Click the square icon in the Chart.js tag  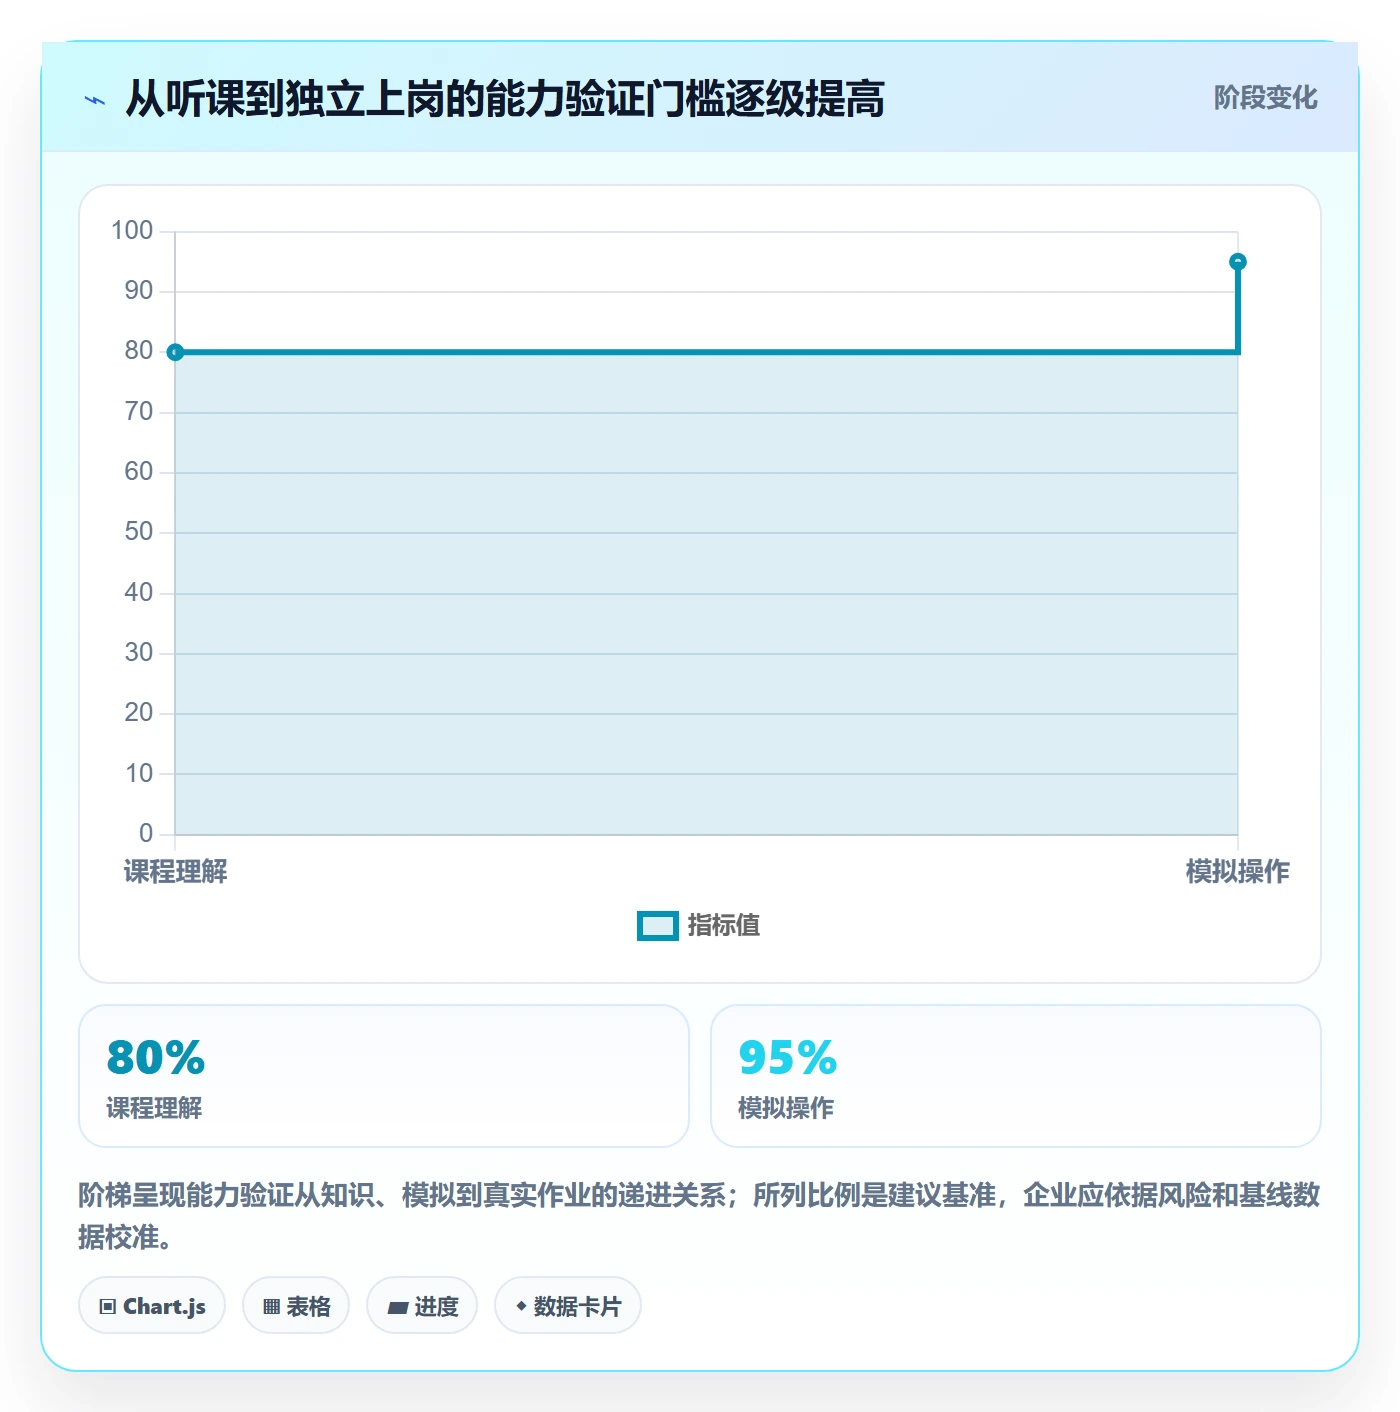click(x=108, y=1307)
